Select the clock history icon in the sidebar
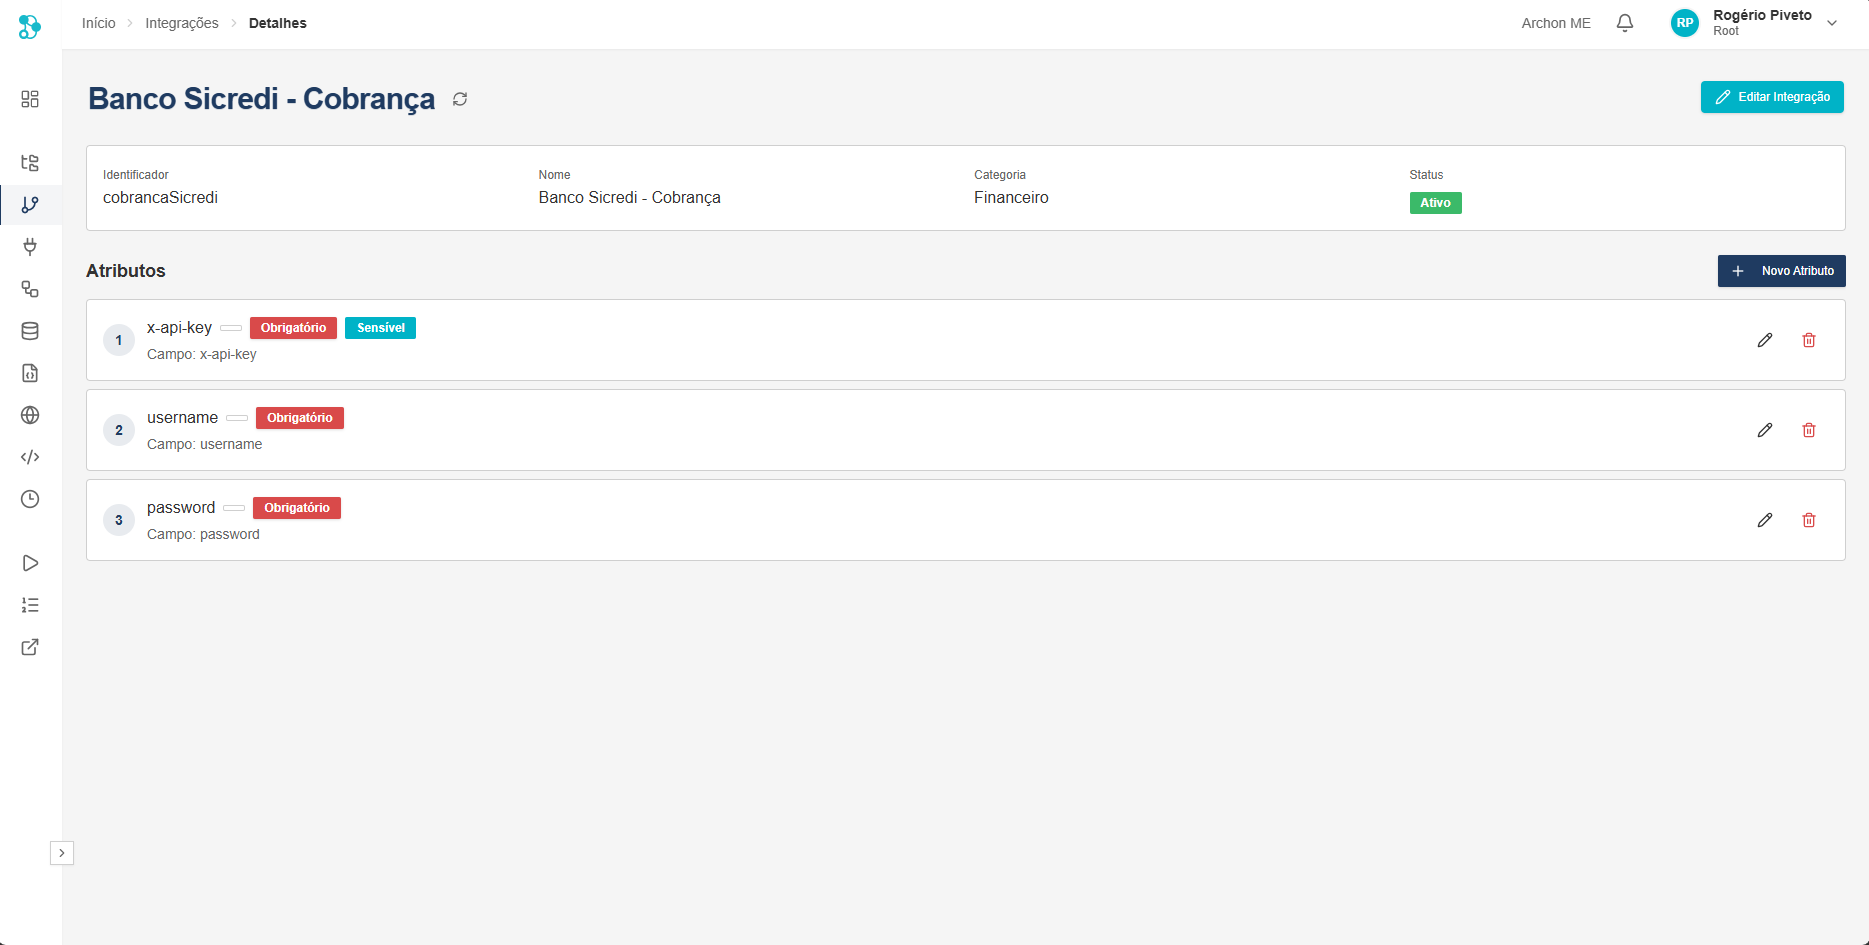Image resolution: width=1869 pixels, height=945 pixels. click(x=30, y=499)
